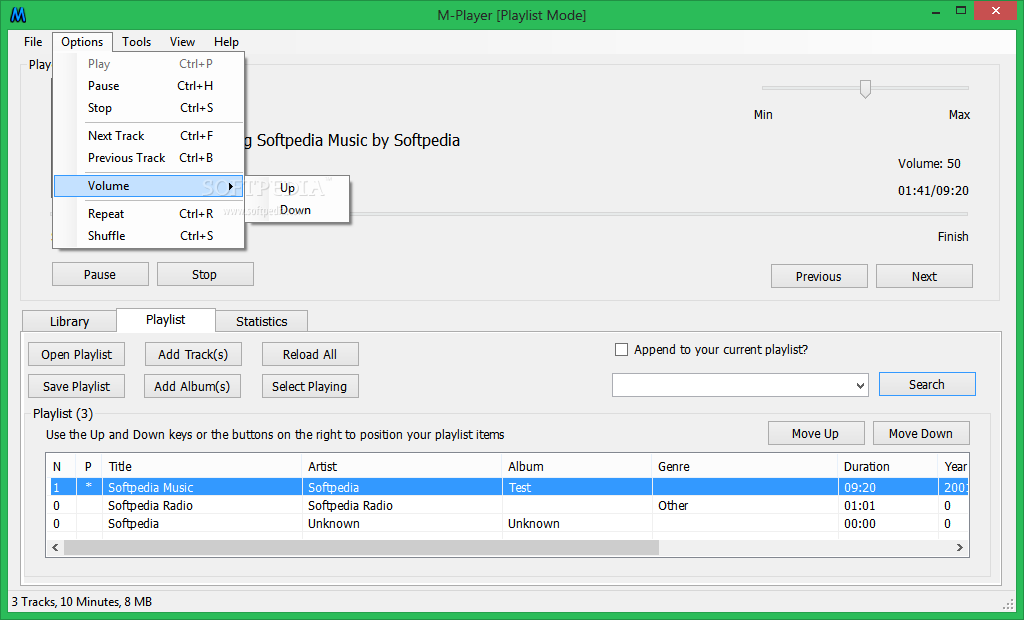The width and height of the screenshot is (1024, 620).
Task: Click the horizontal scrollbar left arrow
Action: (x=56, y=547)
